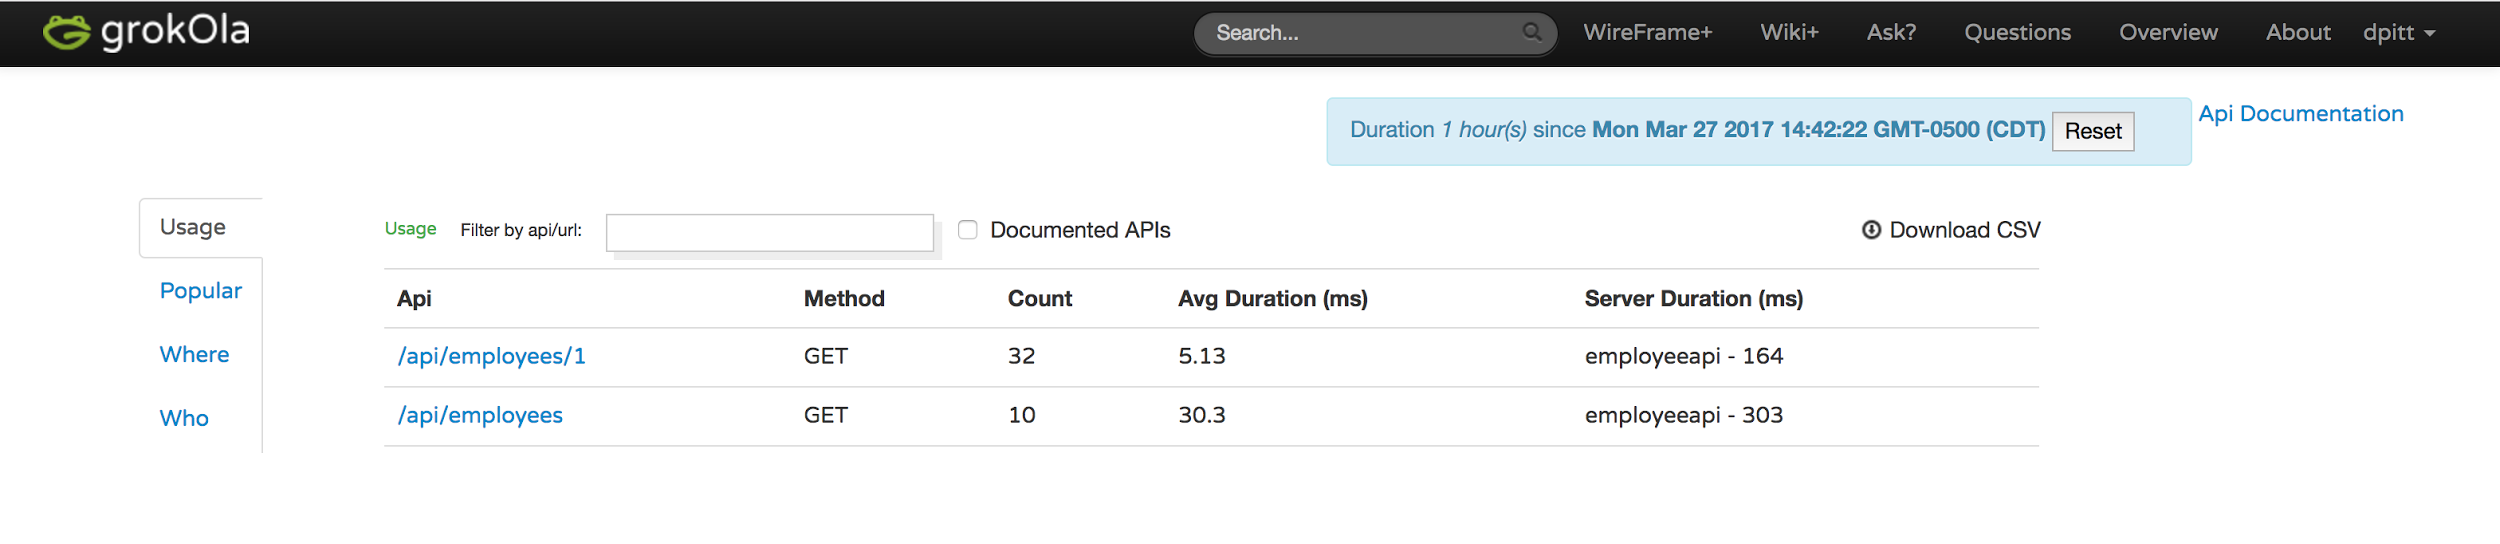
Task: Open the dpitt user dropdown
Action: [2399, 32]
